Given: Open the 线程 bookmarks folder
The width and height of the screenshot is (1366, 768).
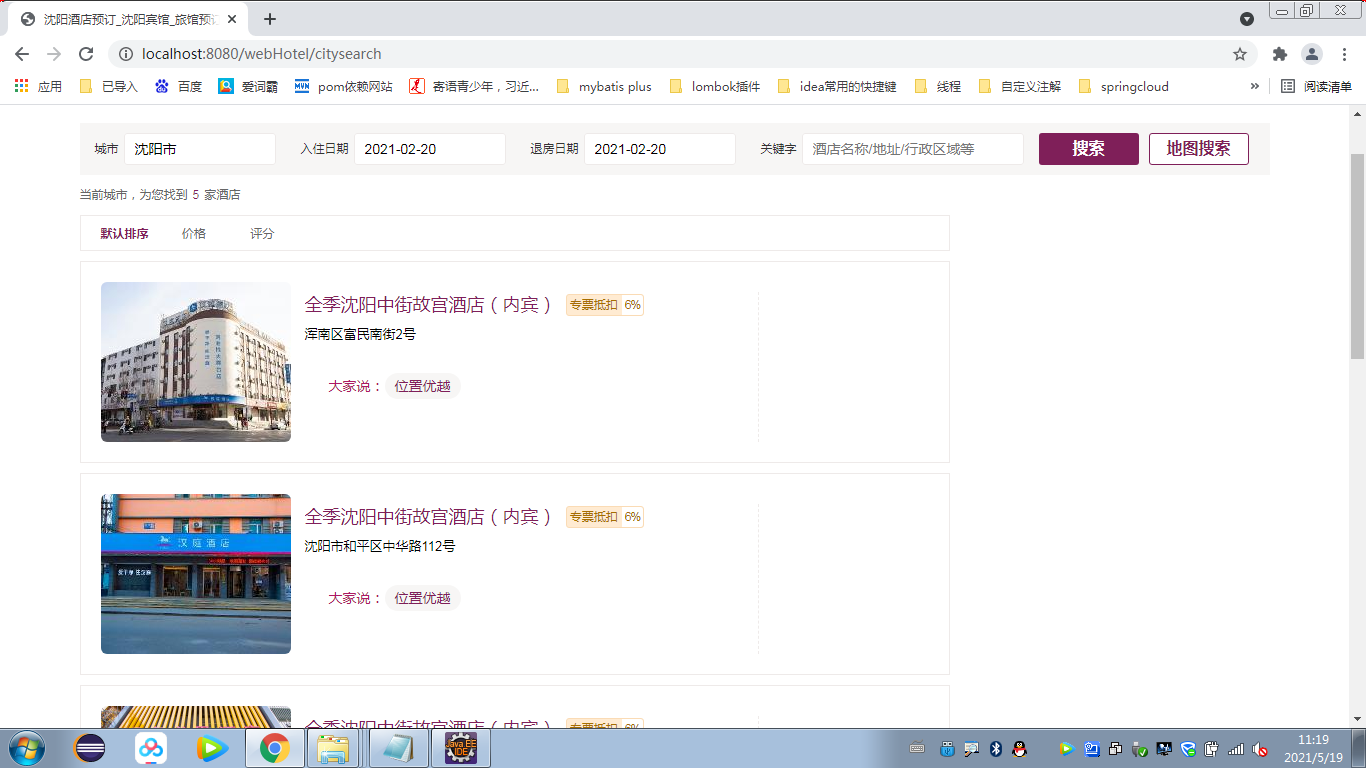Looking at the screenshot, I should 937,87.
